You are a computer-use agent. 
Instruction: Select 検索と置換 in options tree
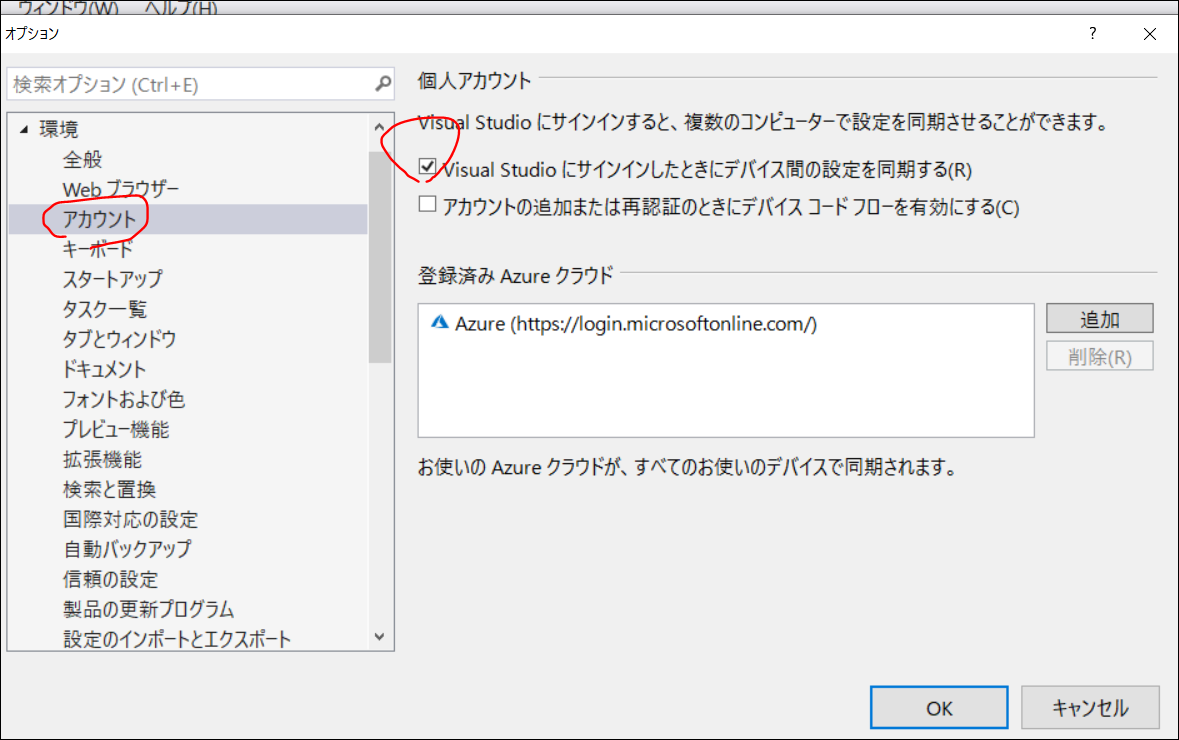(x=110, y=490)
